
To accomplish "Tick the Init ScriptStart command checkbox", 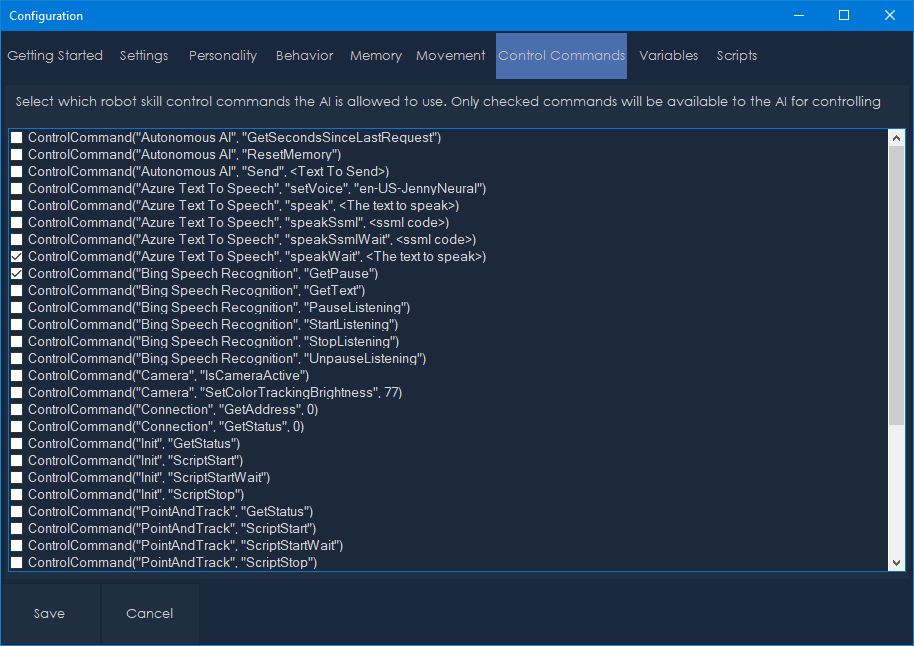I will (x=16, y=461).
